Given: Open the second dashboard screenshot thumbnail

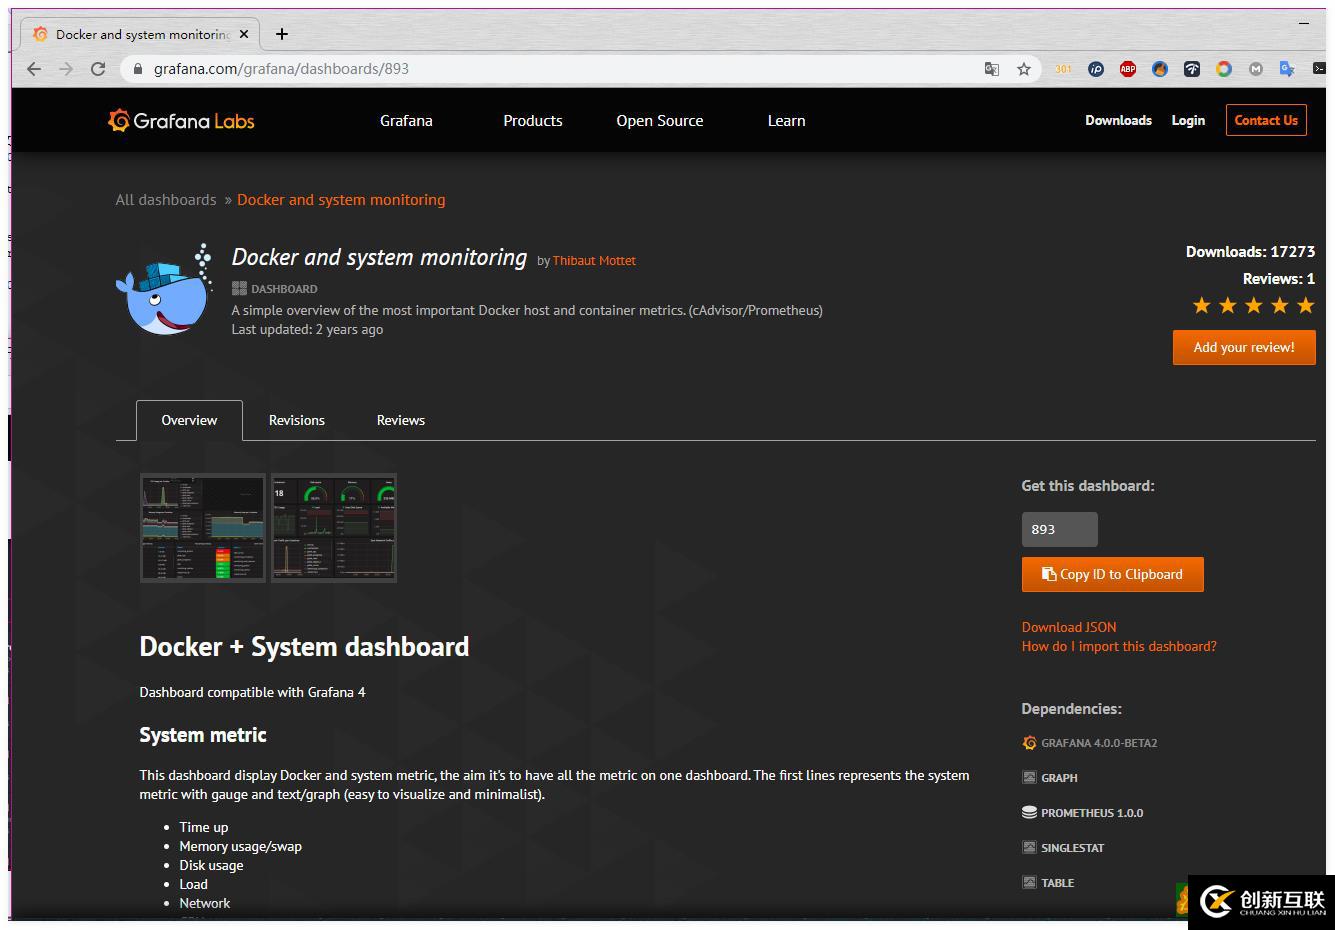Looking at the screenshot, I should click(x=334, y=528).
